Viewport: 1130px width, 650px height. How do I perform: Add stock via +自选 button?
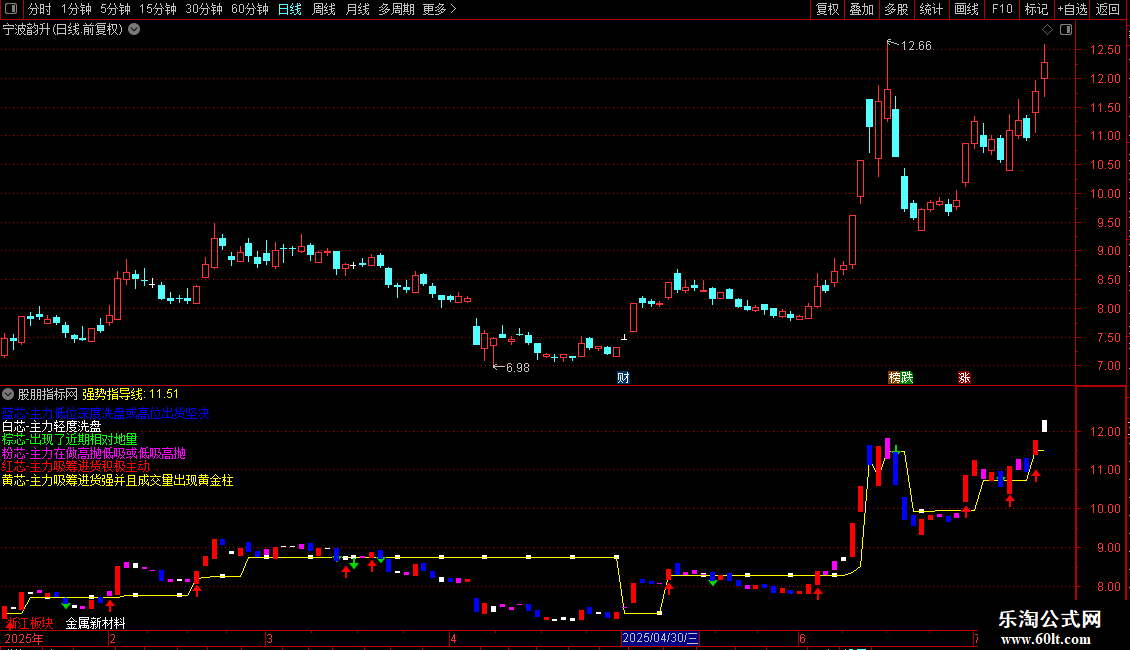[x=1072, y=9]
